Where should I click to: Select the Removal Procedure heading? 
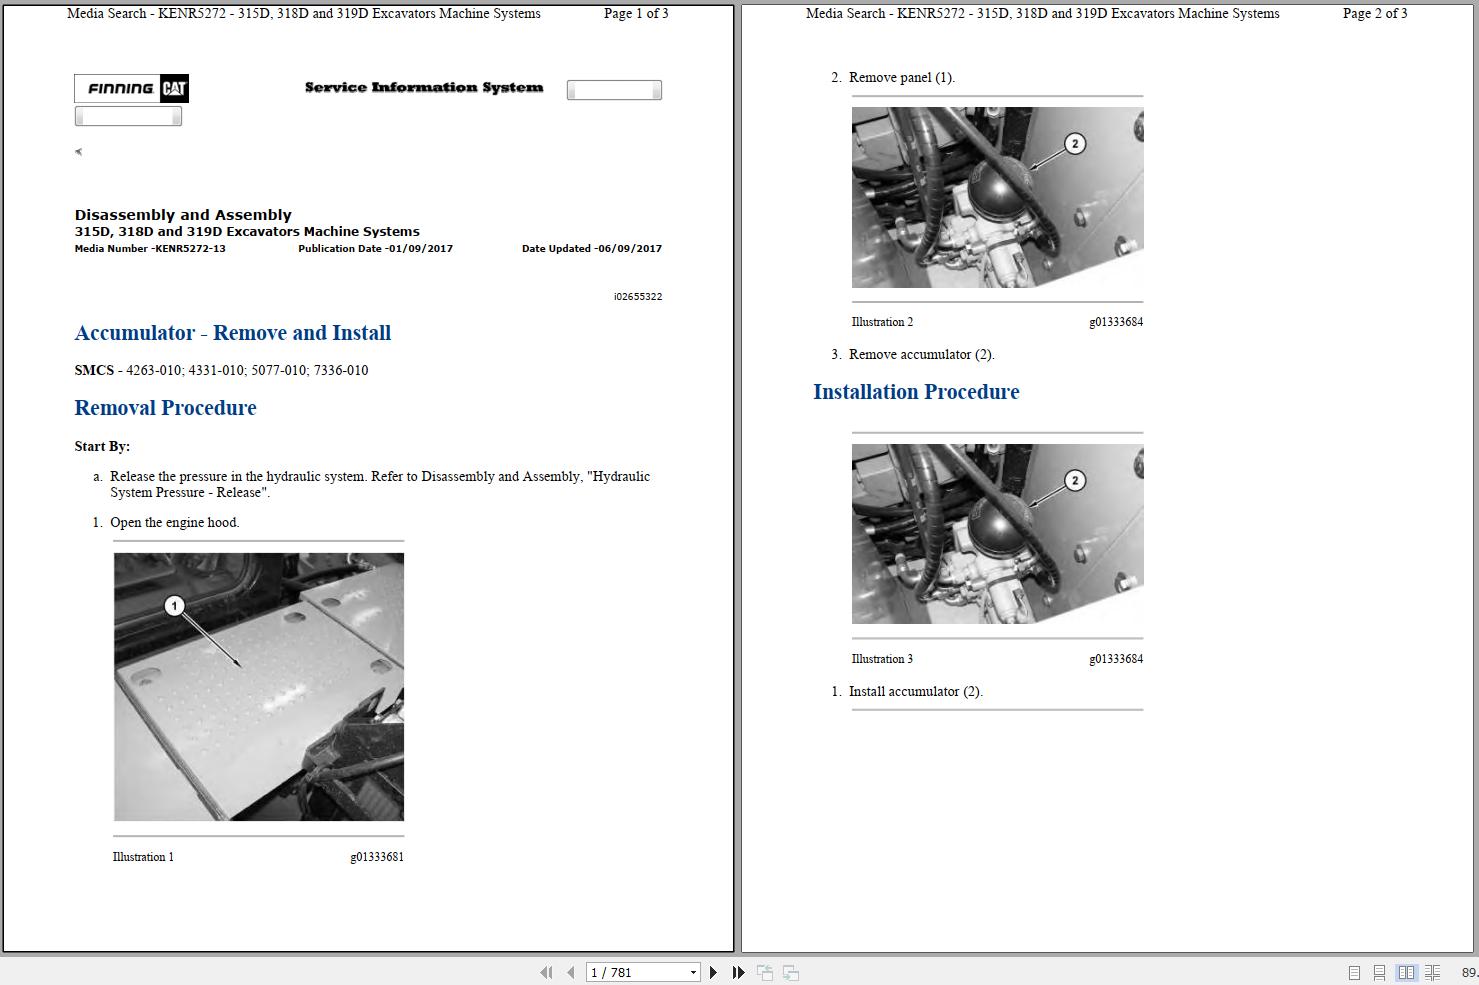coord(165,408)
